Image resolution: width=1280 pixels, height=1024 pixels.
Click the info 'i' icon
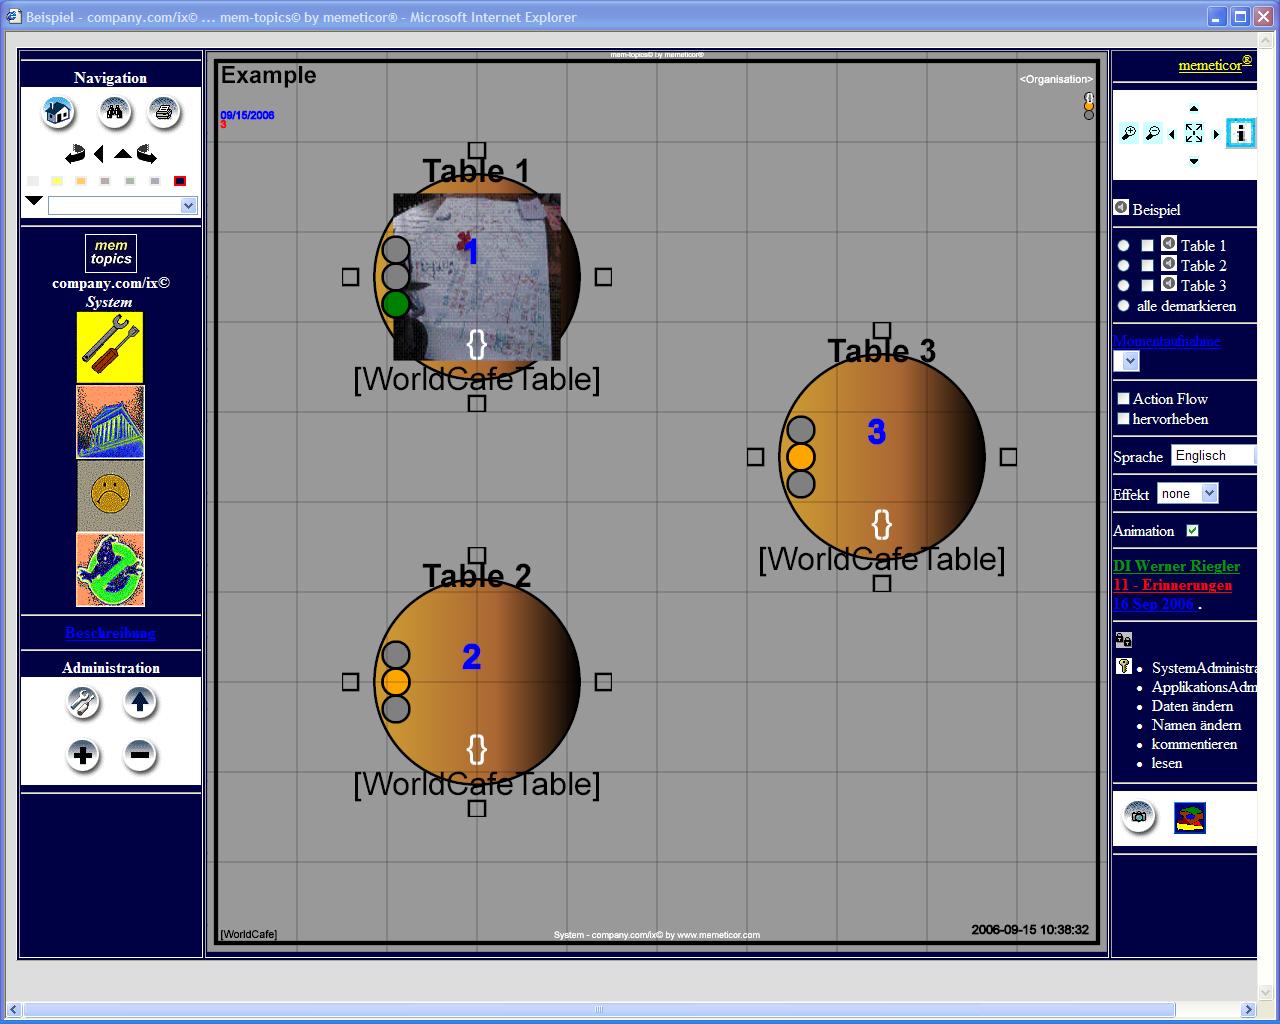click(x=1240, y=133)
